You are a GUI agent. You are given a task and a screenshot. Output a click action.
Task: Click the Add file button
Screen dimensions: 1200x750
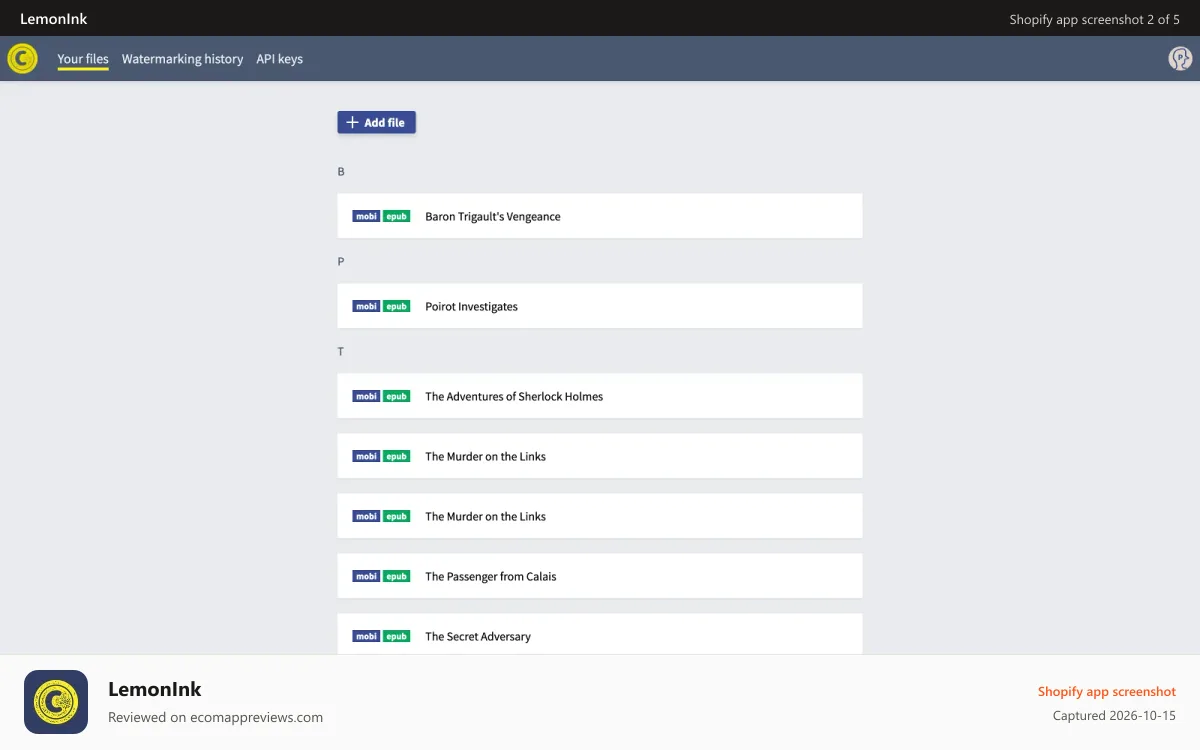click(376, 122)
